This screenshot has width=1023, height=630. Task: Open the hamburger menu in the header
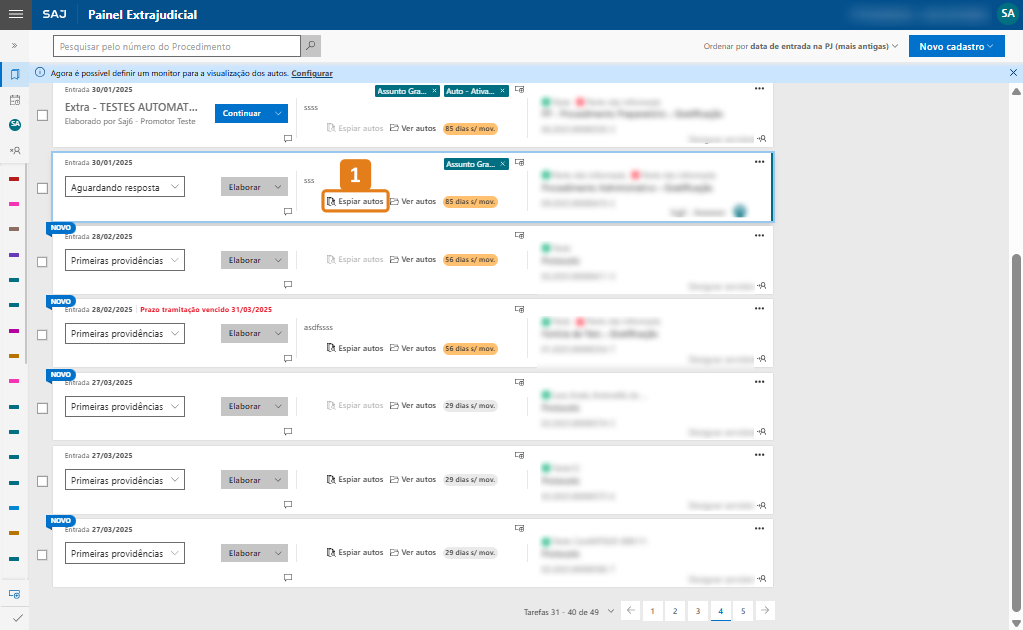click(15, 15)
